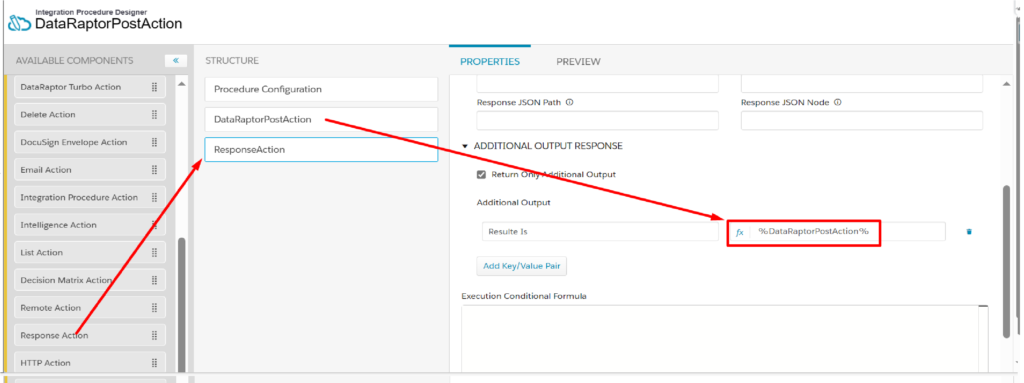Grab the drag handle of DataRaptor Turbo Action
1024x383 pixels.
pyautogui.click(x=155, y=87)
